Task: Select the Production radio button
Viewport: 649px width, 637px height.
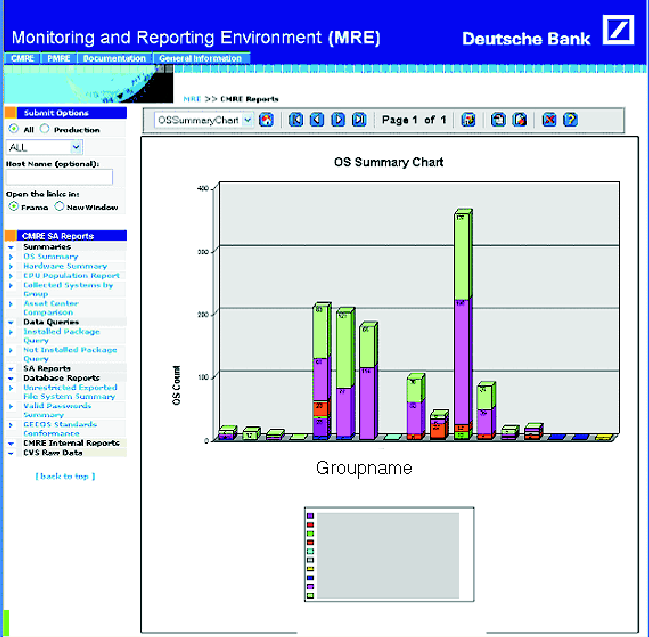Action: [45, 129]
